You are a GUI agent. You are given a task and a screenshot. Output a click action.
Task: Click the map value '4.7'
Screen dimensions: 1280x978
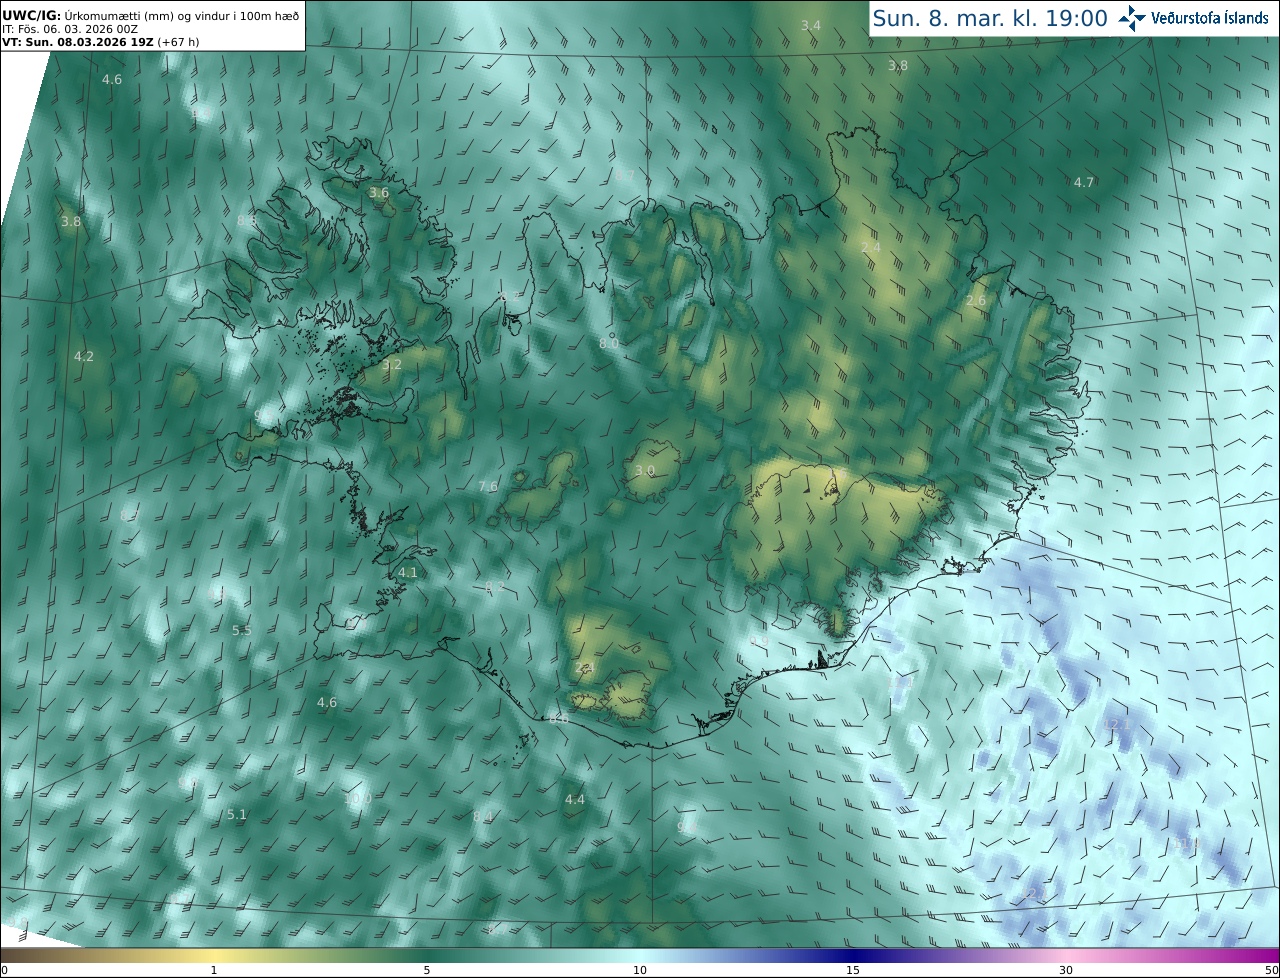click(1084, 182)
